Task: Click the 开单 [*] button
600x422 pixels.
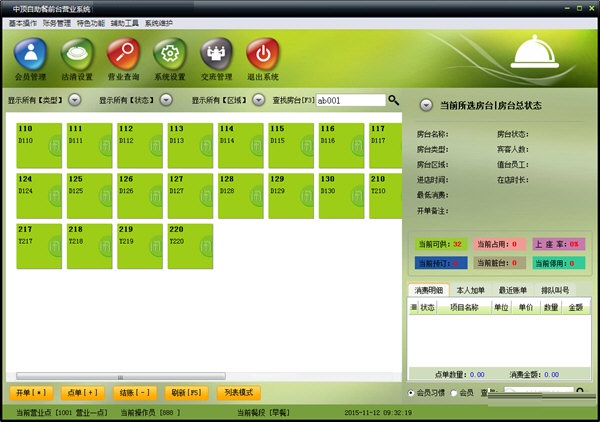Action: (x=31, y=392)
